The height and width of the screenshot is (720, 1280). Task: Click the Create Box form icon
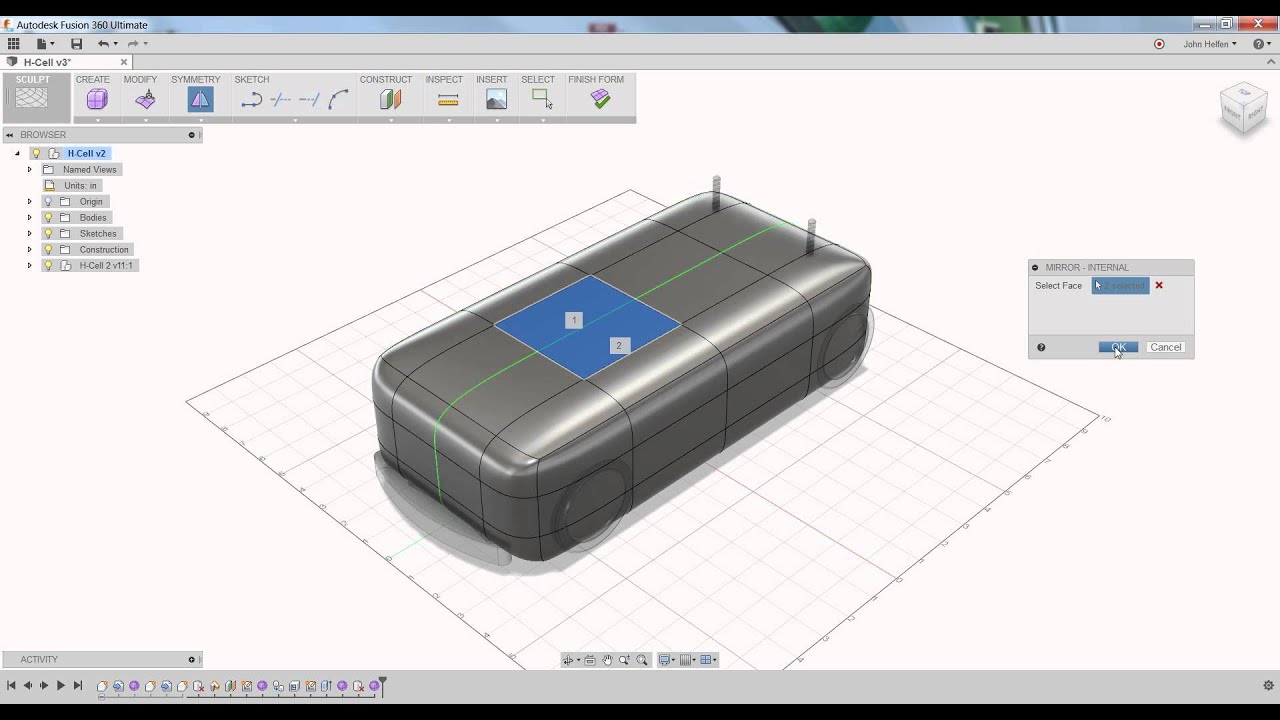tap(97, 99)
